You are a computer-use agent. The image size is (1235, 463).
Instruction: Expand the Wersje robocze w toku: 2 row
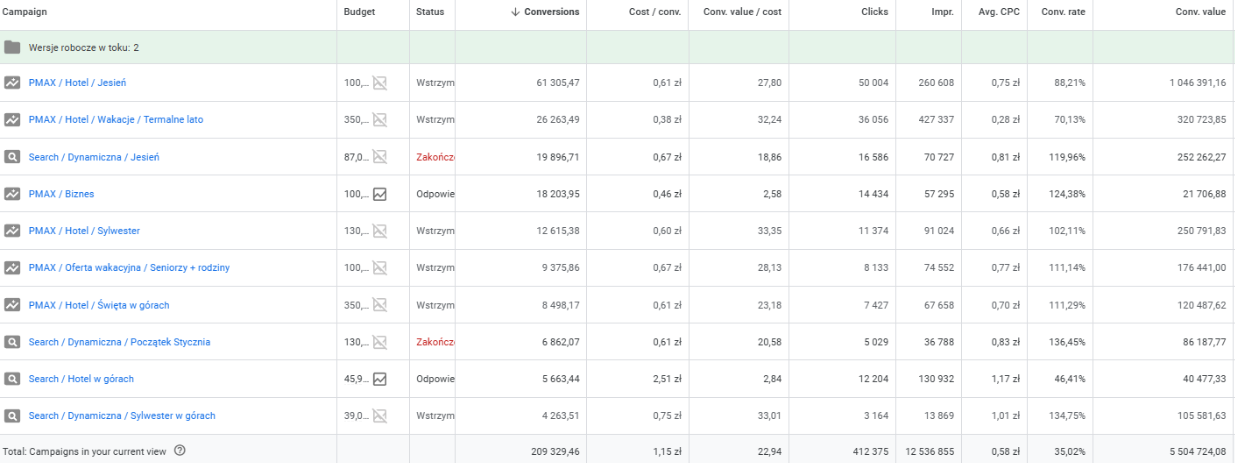617,47
